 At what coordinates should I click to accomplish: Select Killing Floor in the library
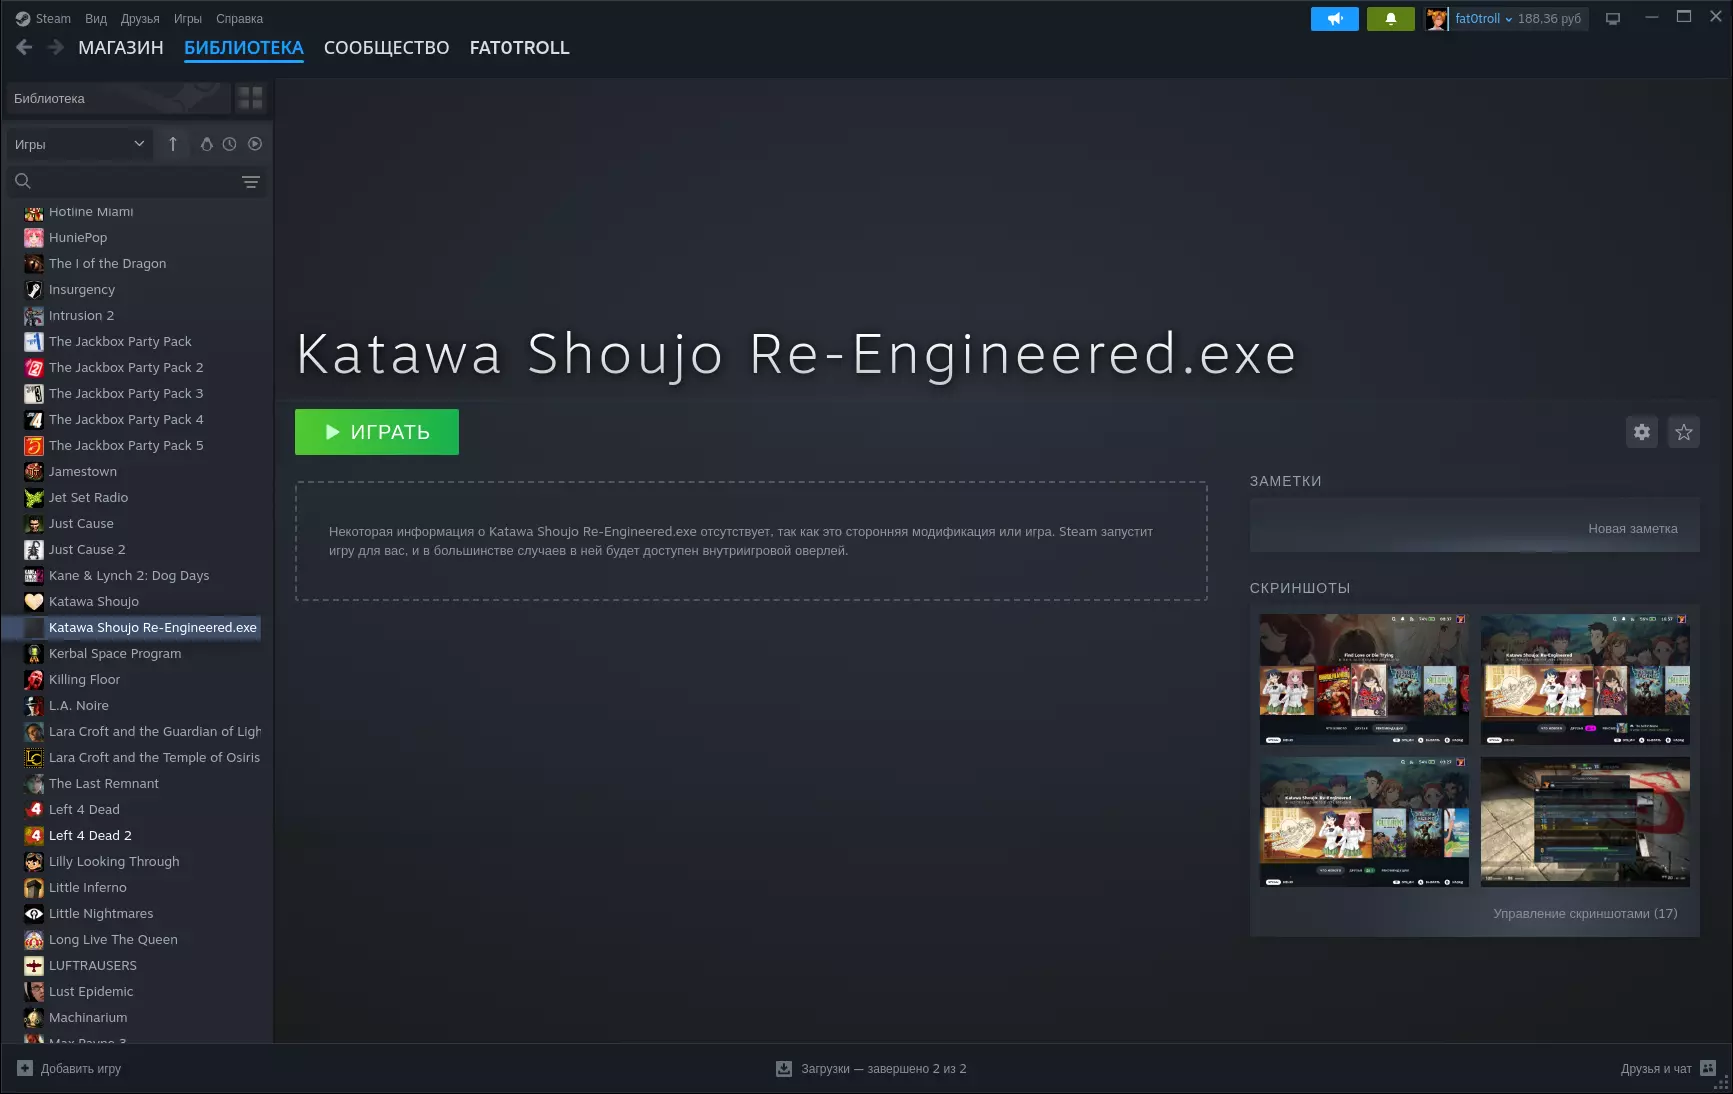pyautogui.click(x=84, y=680)
